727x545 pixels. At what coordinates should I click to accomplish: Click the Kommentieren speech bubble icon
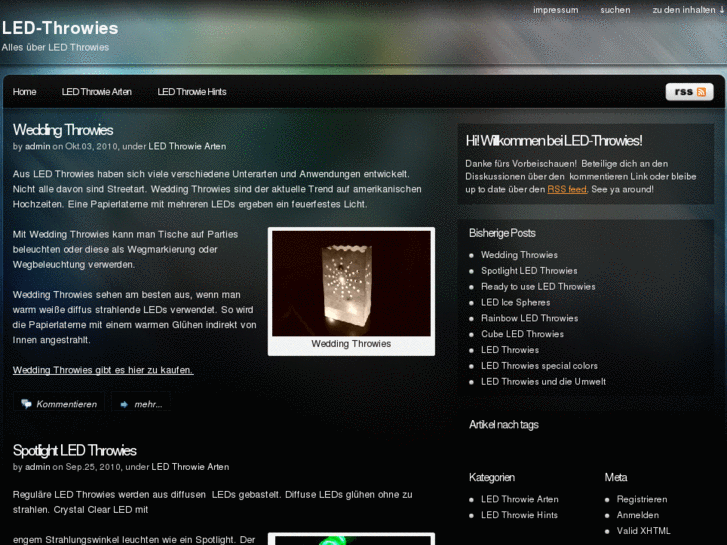(x=26, y=404)
